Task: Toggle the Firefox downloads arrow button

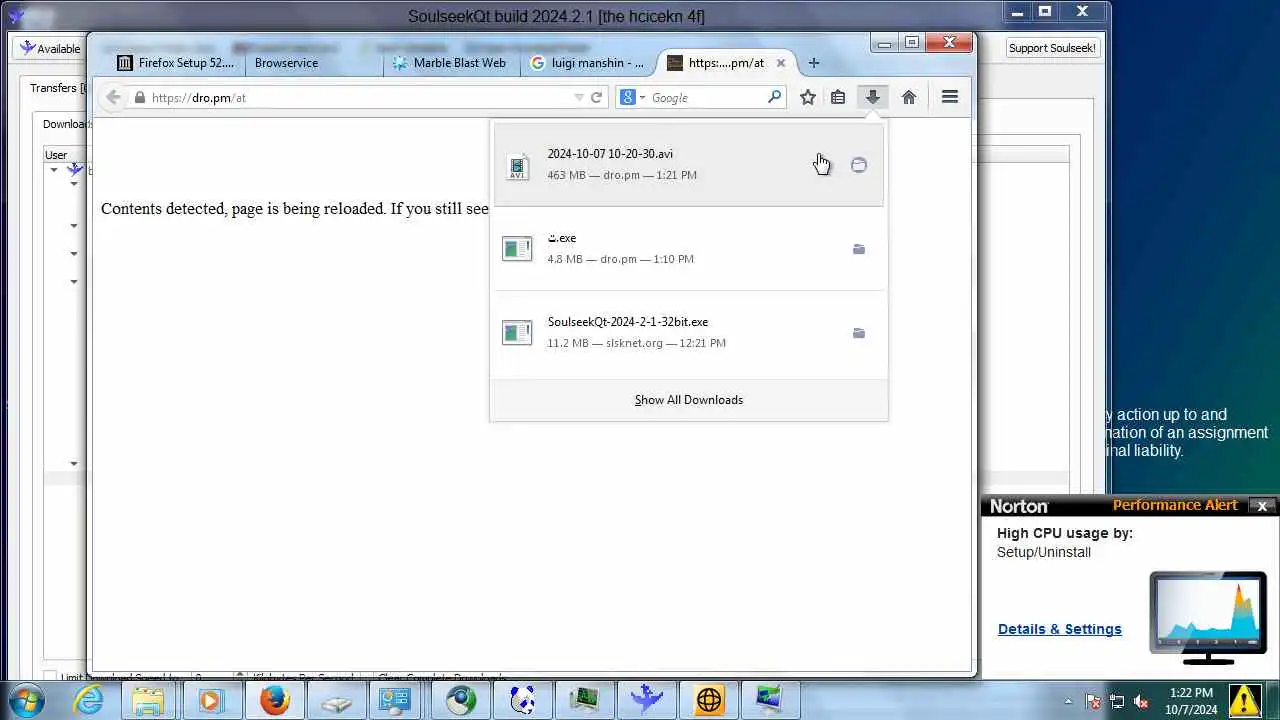Action: 872,97
